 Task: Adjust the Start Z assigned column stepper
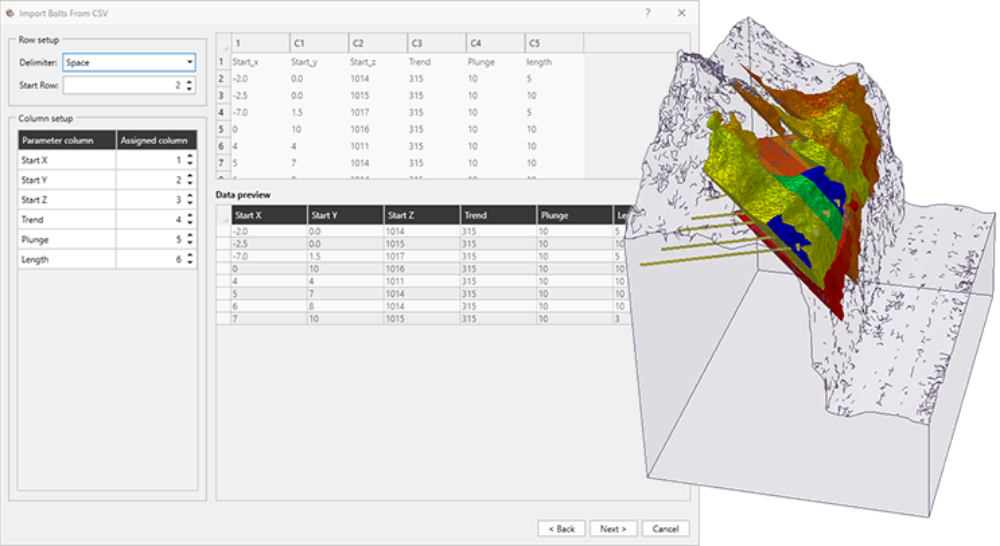190,200
